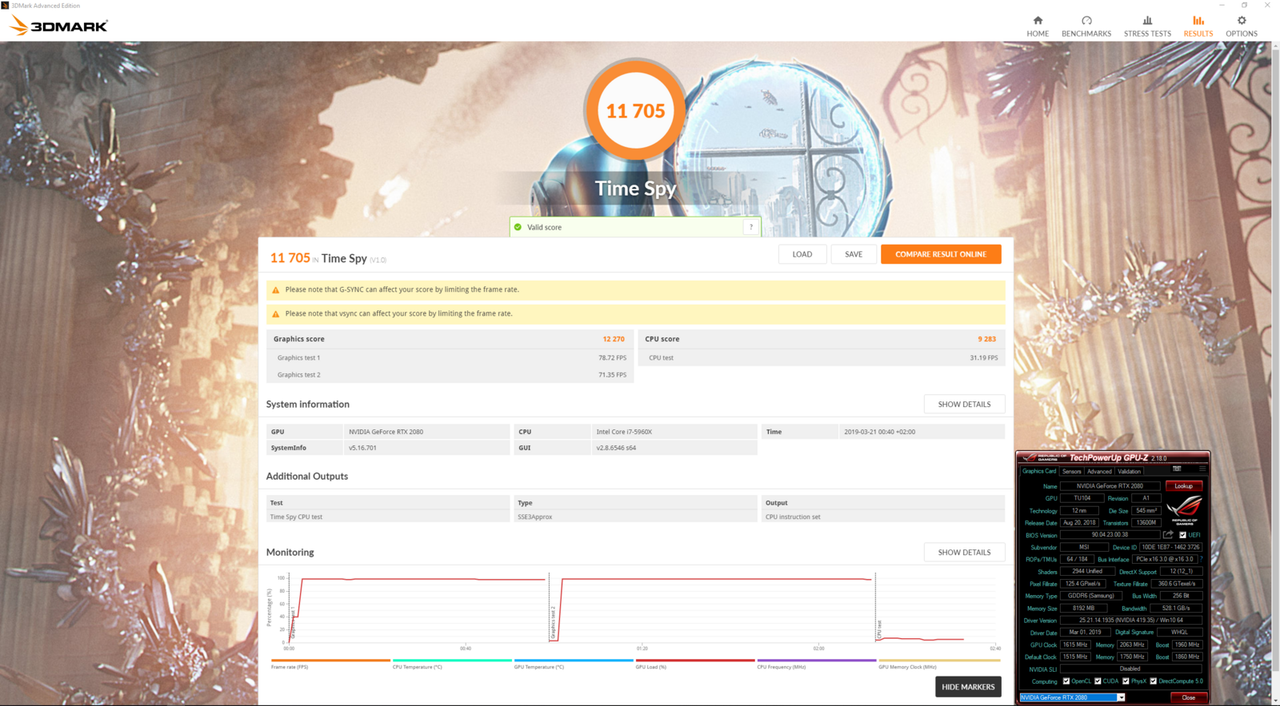Toggle the CPU Temperature legend bar
Screen dimensions: 1280x706
click(452, 662)
